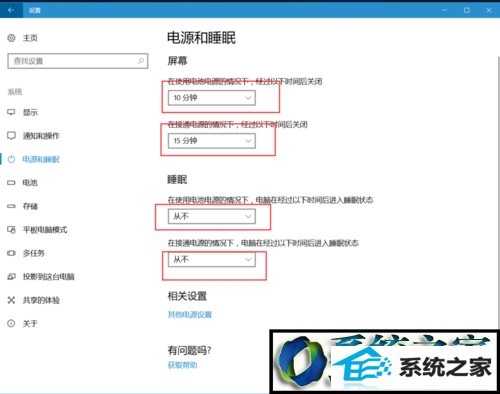Open the 主页 home gear icon
This screenshot has height=394, width=500.
coord(11,38)
